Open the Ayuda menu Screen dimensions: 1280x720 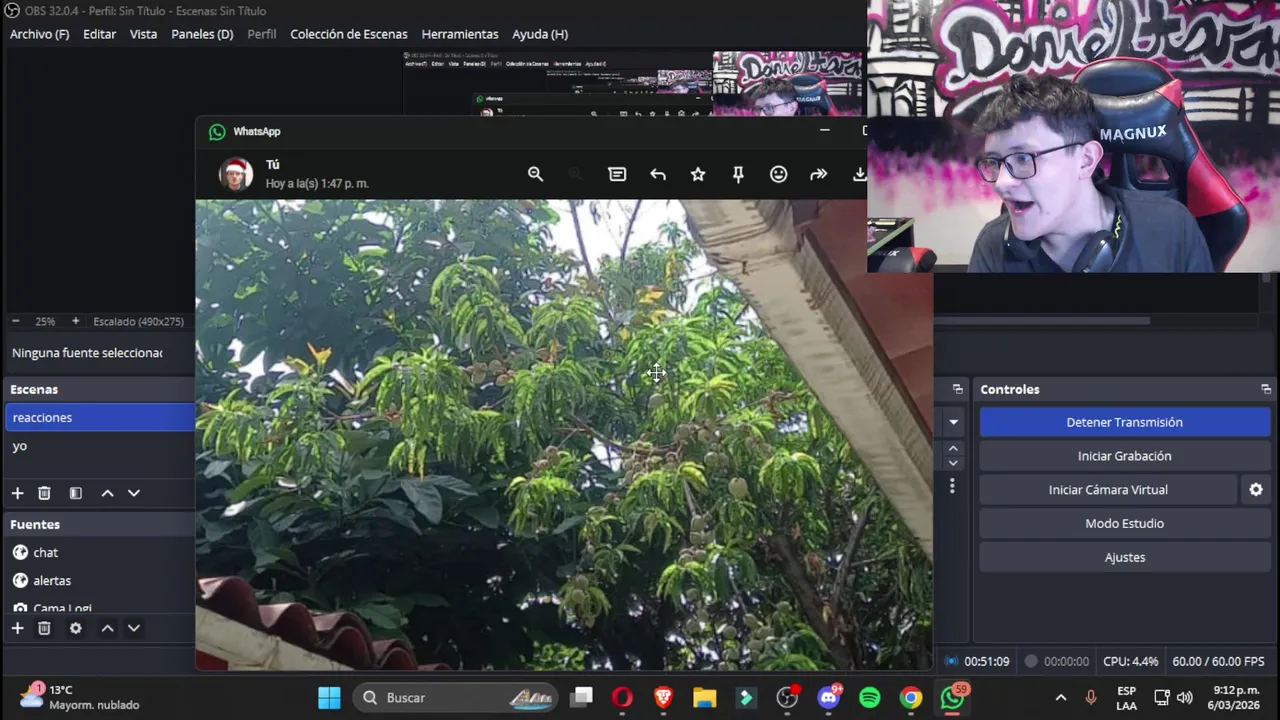[540, 34]
